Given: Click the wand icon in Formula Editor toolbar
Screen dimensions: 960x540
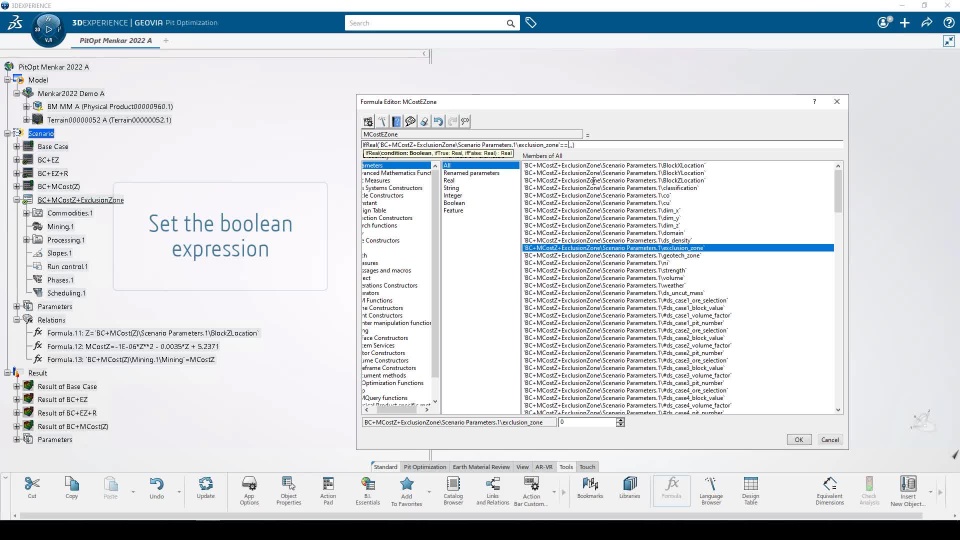Looking at the screenshot, I should [382, 121].
